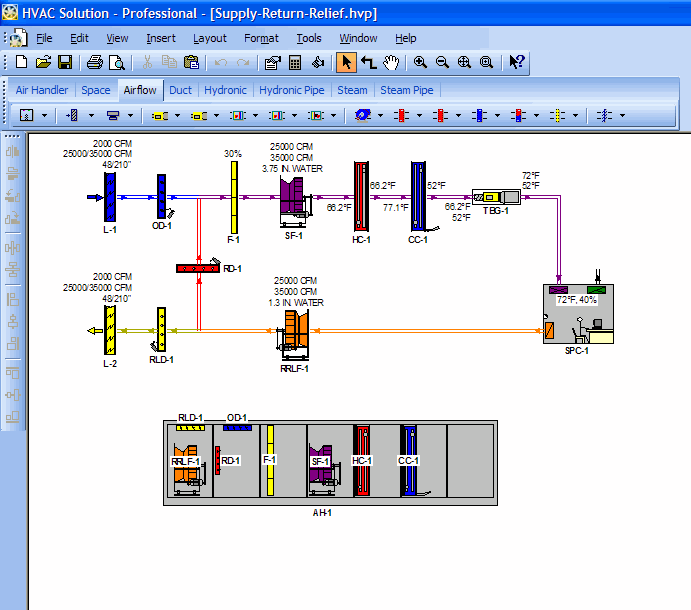
Task: Insert the red and blue coil component
Action: [518, 115]
